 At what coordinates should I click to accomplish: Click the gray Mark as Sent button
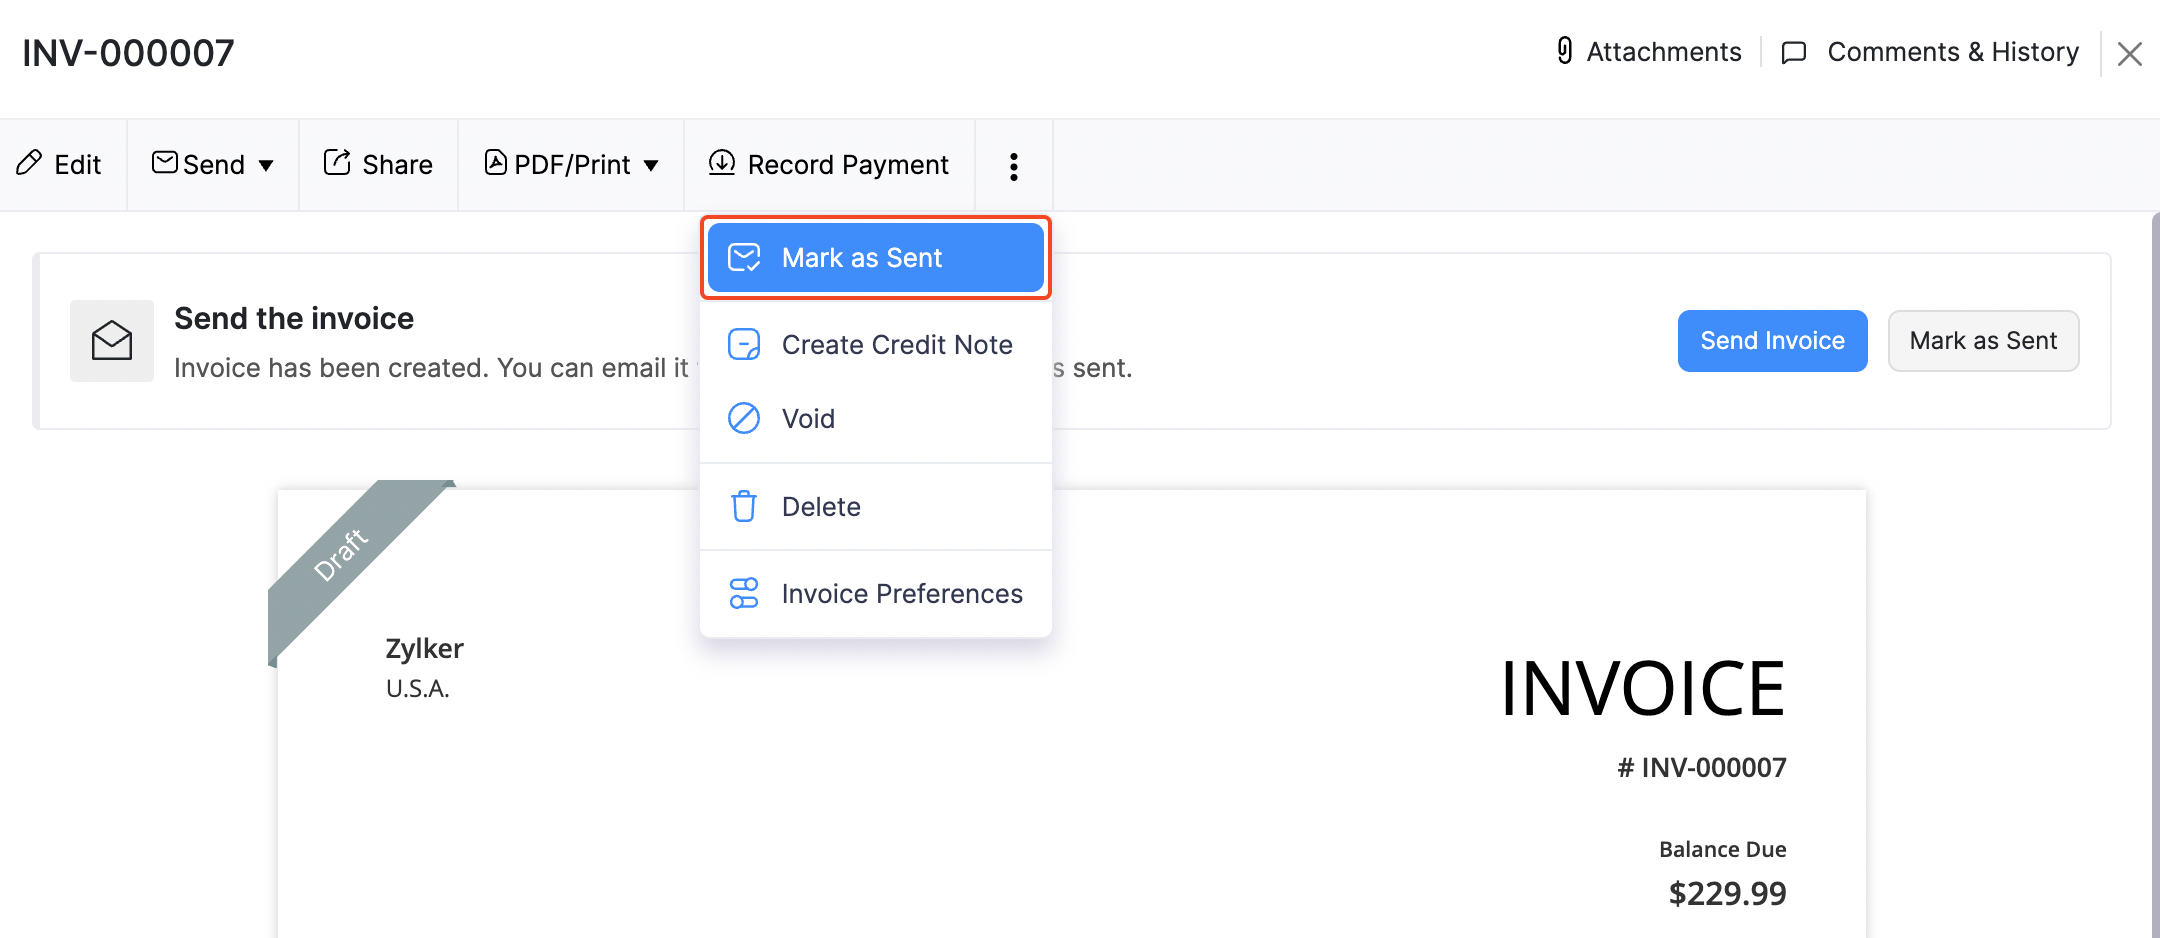click(1982, 341)
